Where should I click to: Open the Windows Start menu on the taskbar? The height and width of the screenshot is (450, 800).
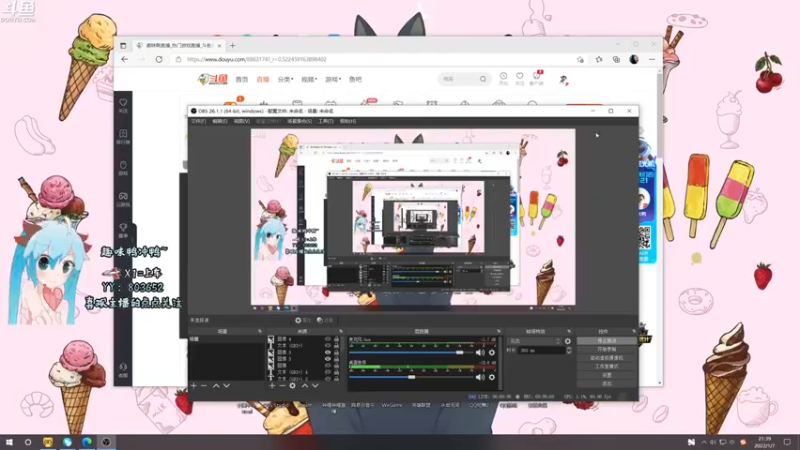9,442
